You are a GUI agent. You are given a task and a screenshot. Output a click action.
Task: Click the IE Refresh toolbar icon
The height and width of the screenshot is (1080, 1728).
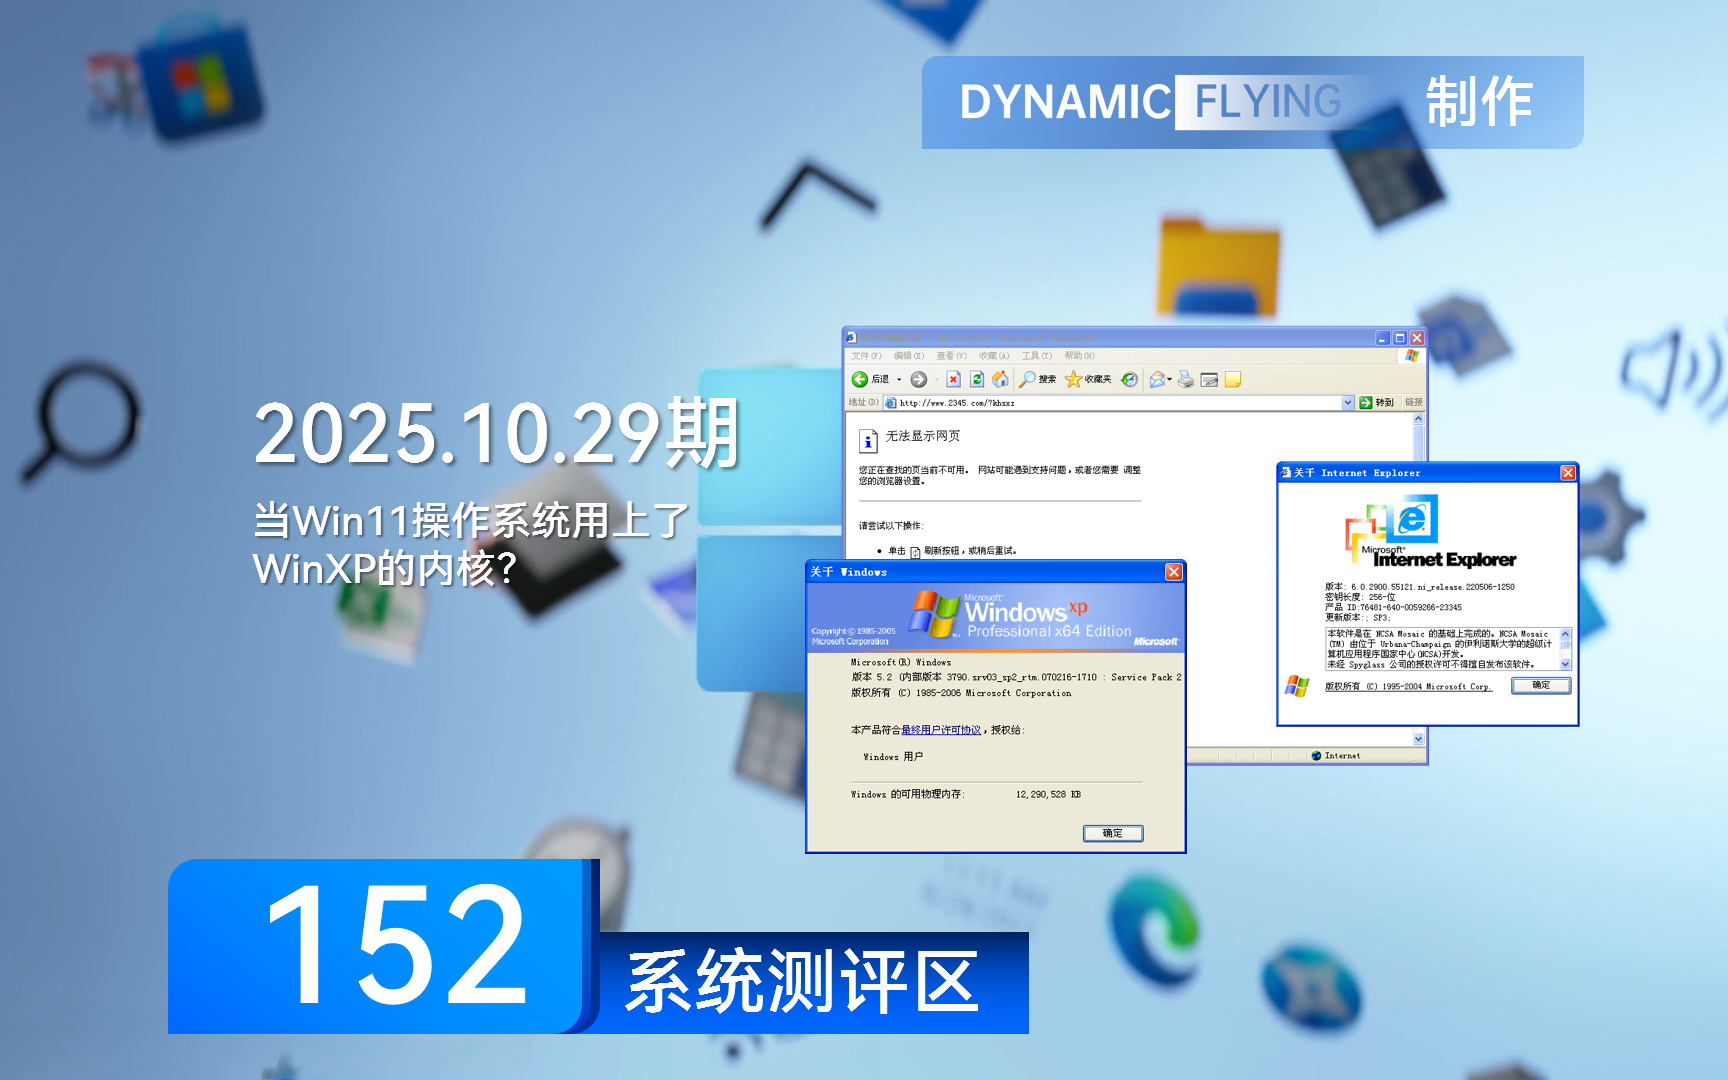click(977, 379)
